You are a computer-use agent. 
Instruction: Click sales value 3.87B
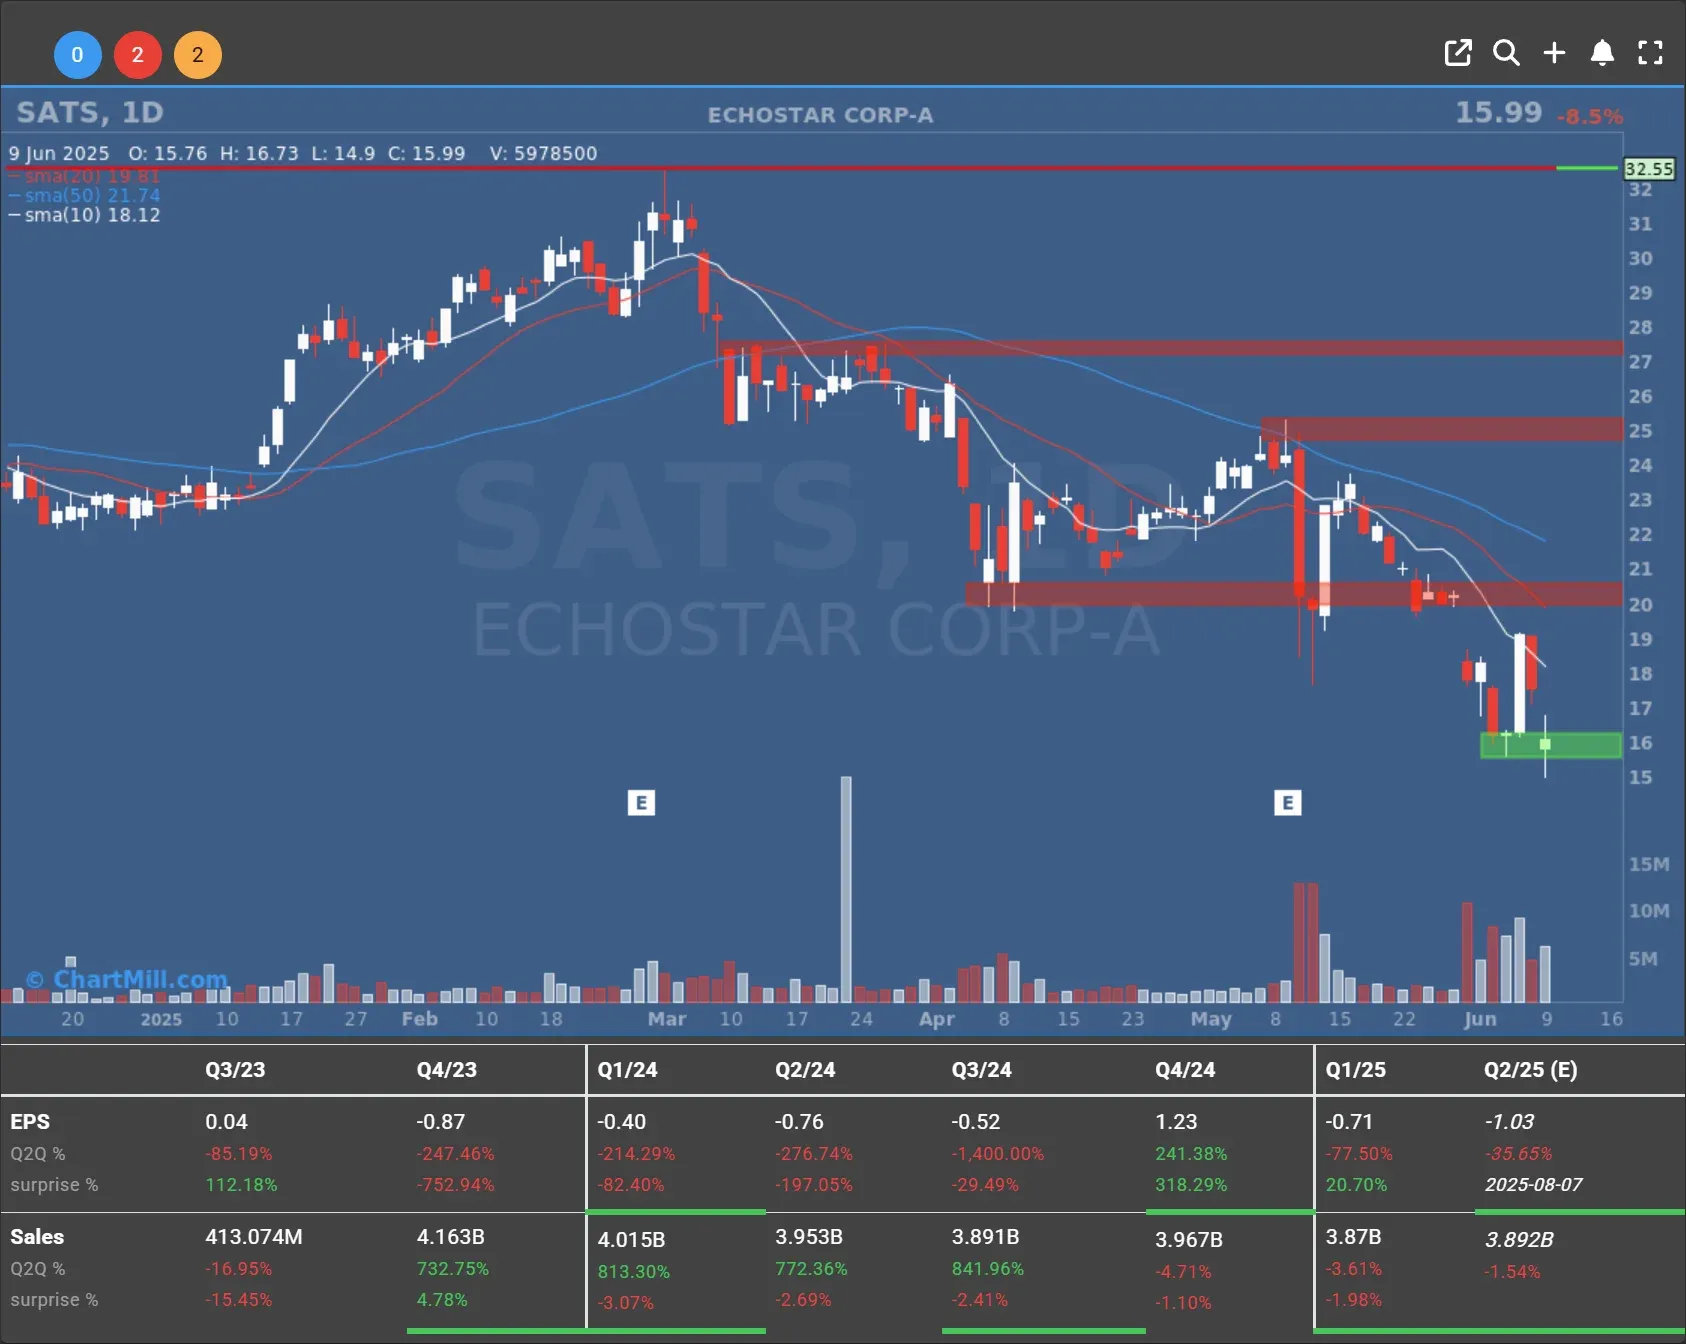pyautogui.click(x=1353, y=1237)
